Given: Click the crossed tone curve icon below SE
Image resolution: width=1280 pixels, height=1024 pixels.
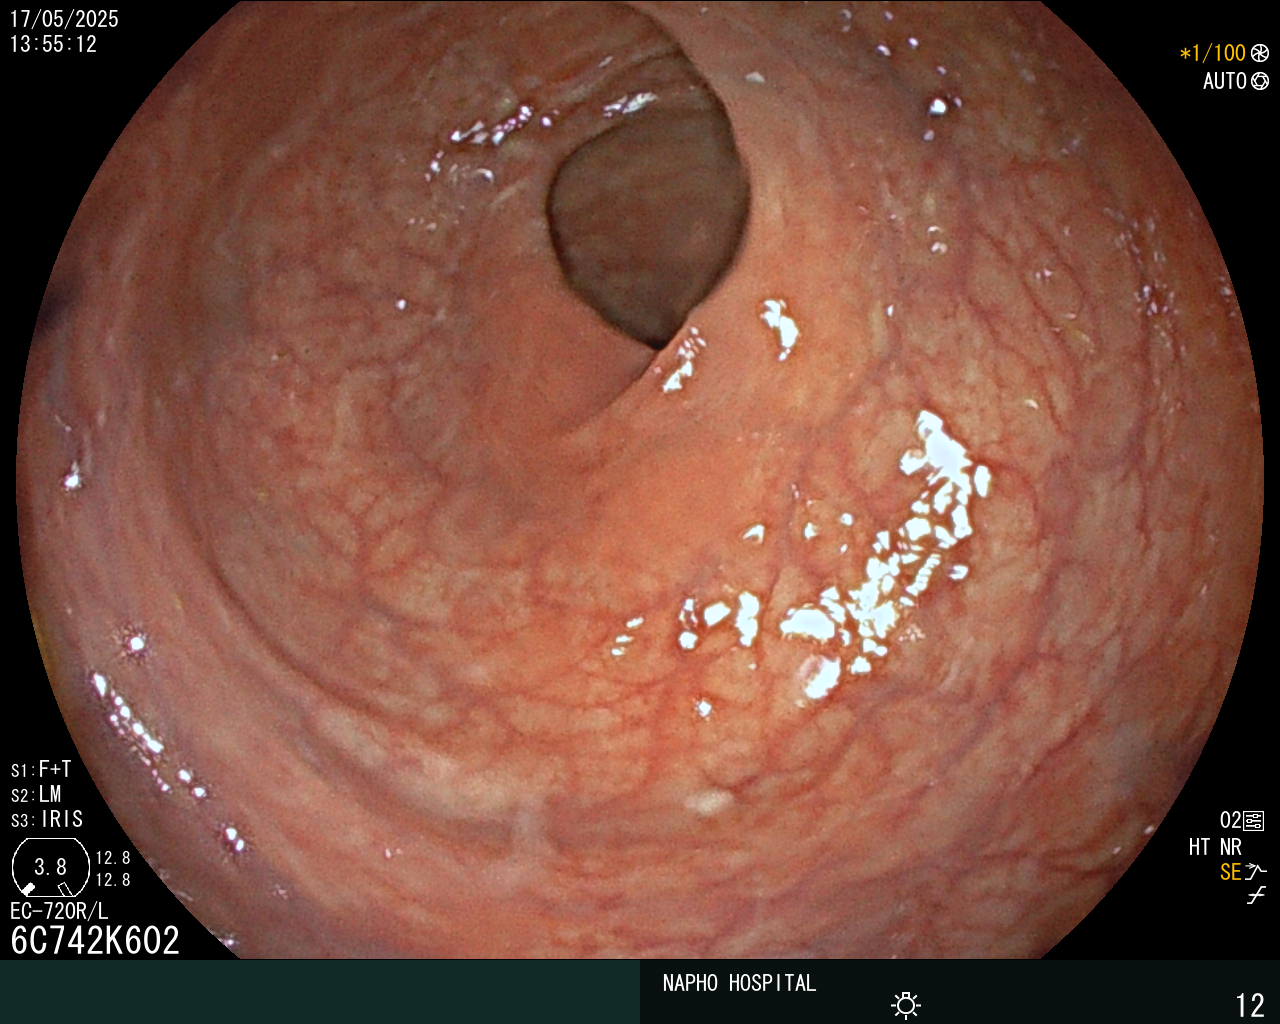Looking at the screenshot, I should point(1256,896).
